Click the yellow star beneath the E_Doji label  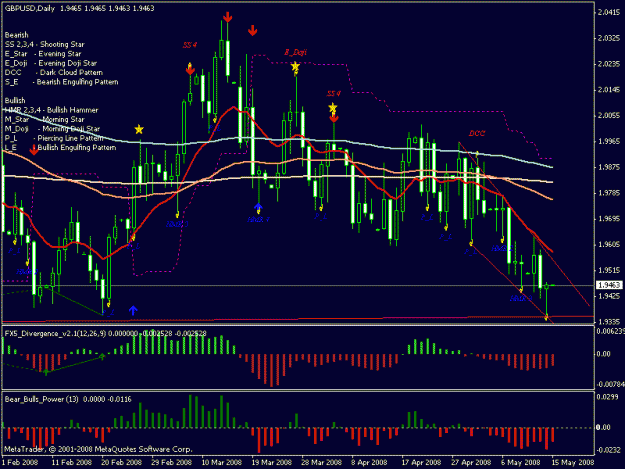coord(295,67)
